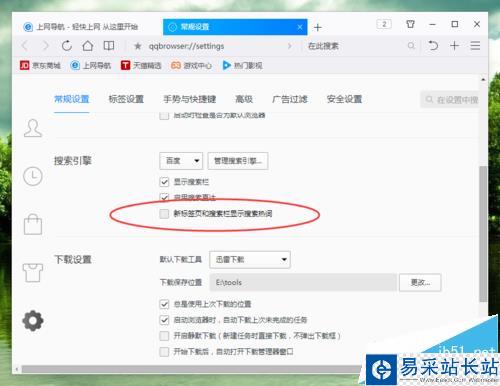
Task: Enable 开启静默下载 checkbox
Action: (x=164, y=336)
